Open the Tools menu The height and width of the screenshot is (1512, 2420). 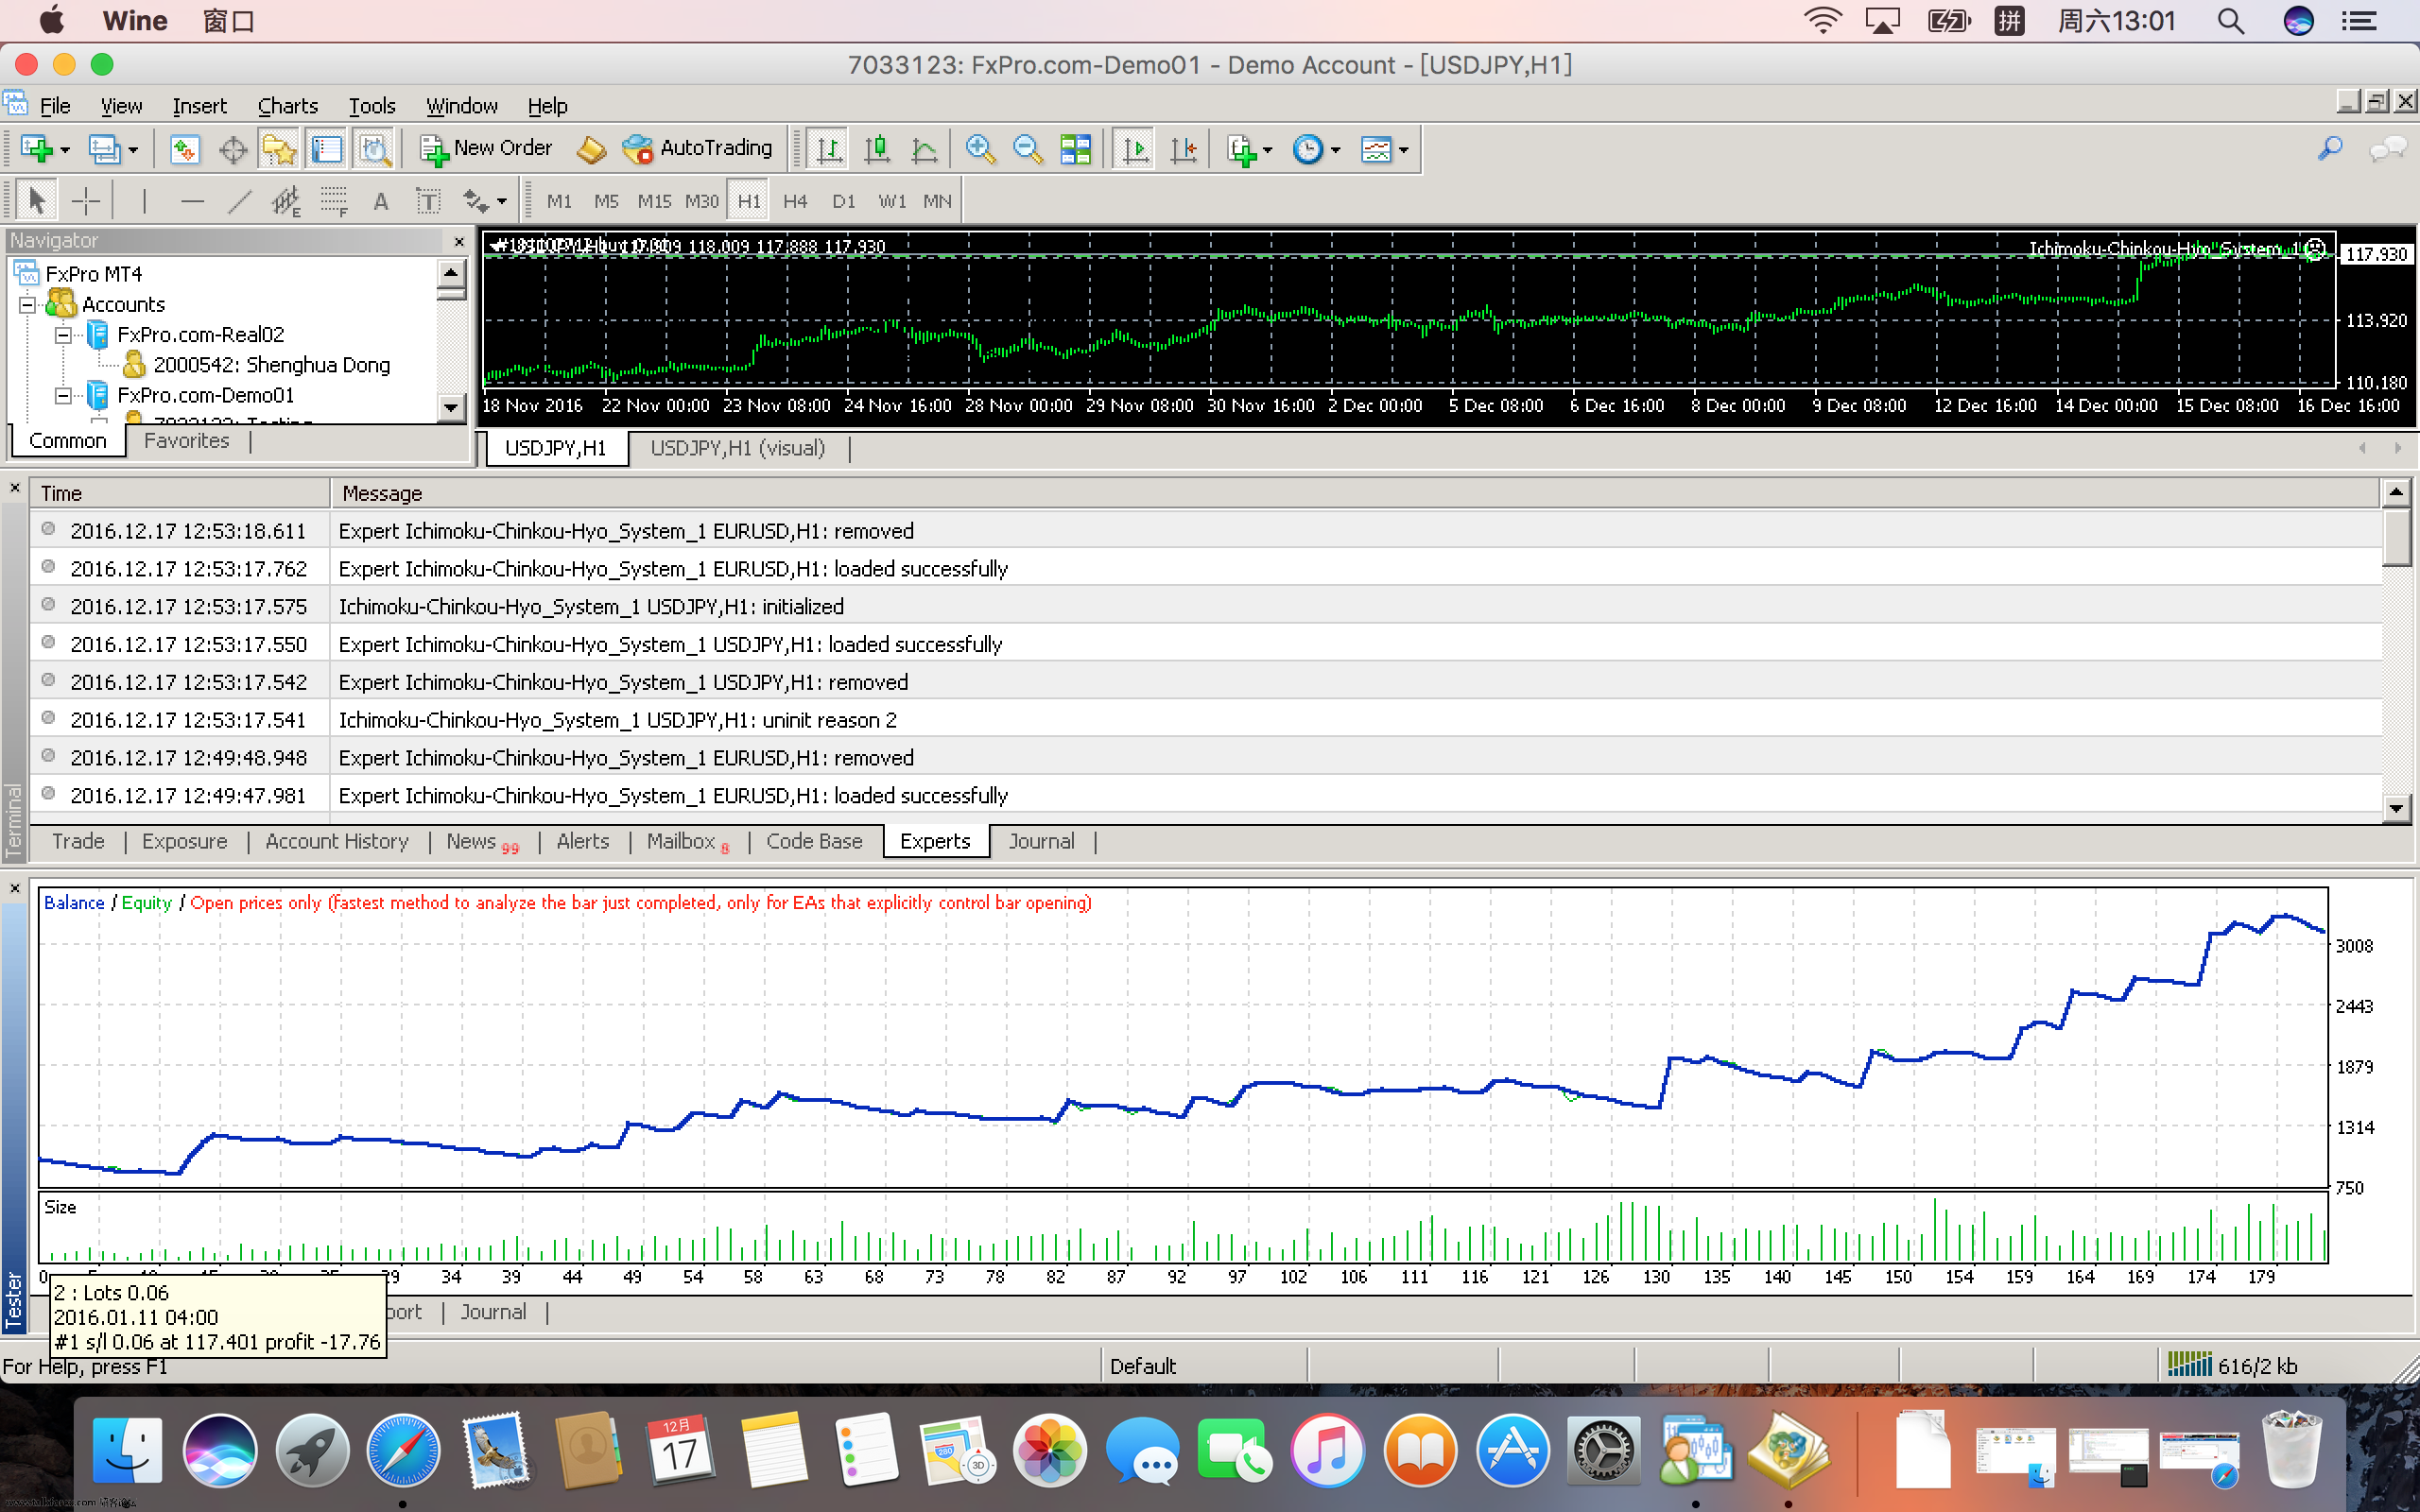coord(372,105)
